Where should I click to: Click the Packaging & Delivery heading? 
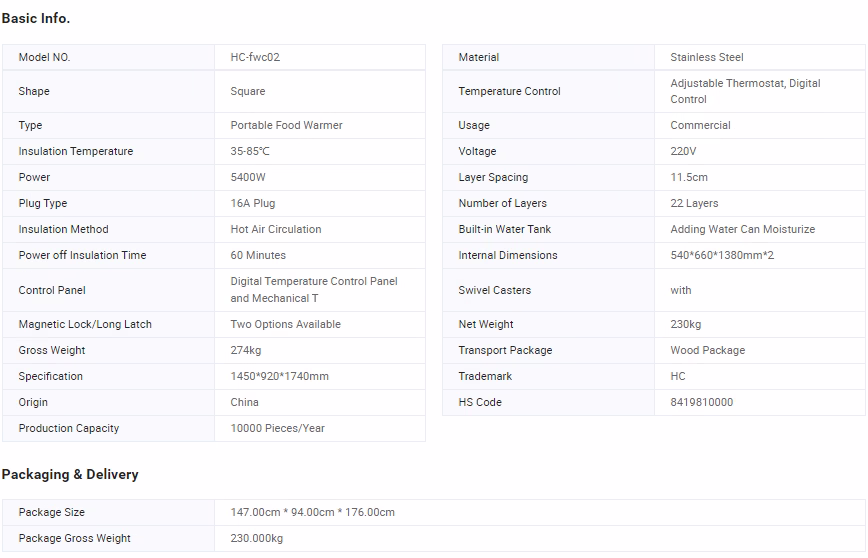coord(70,474)
